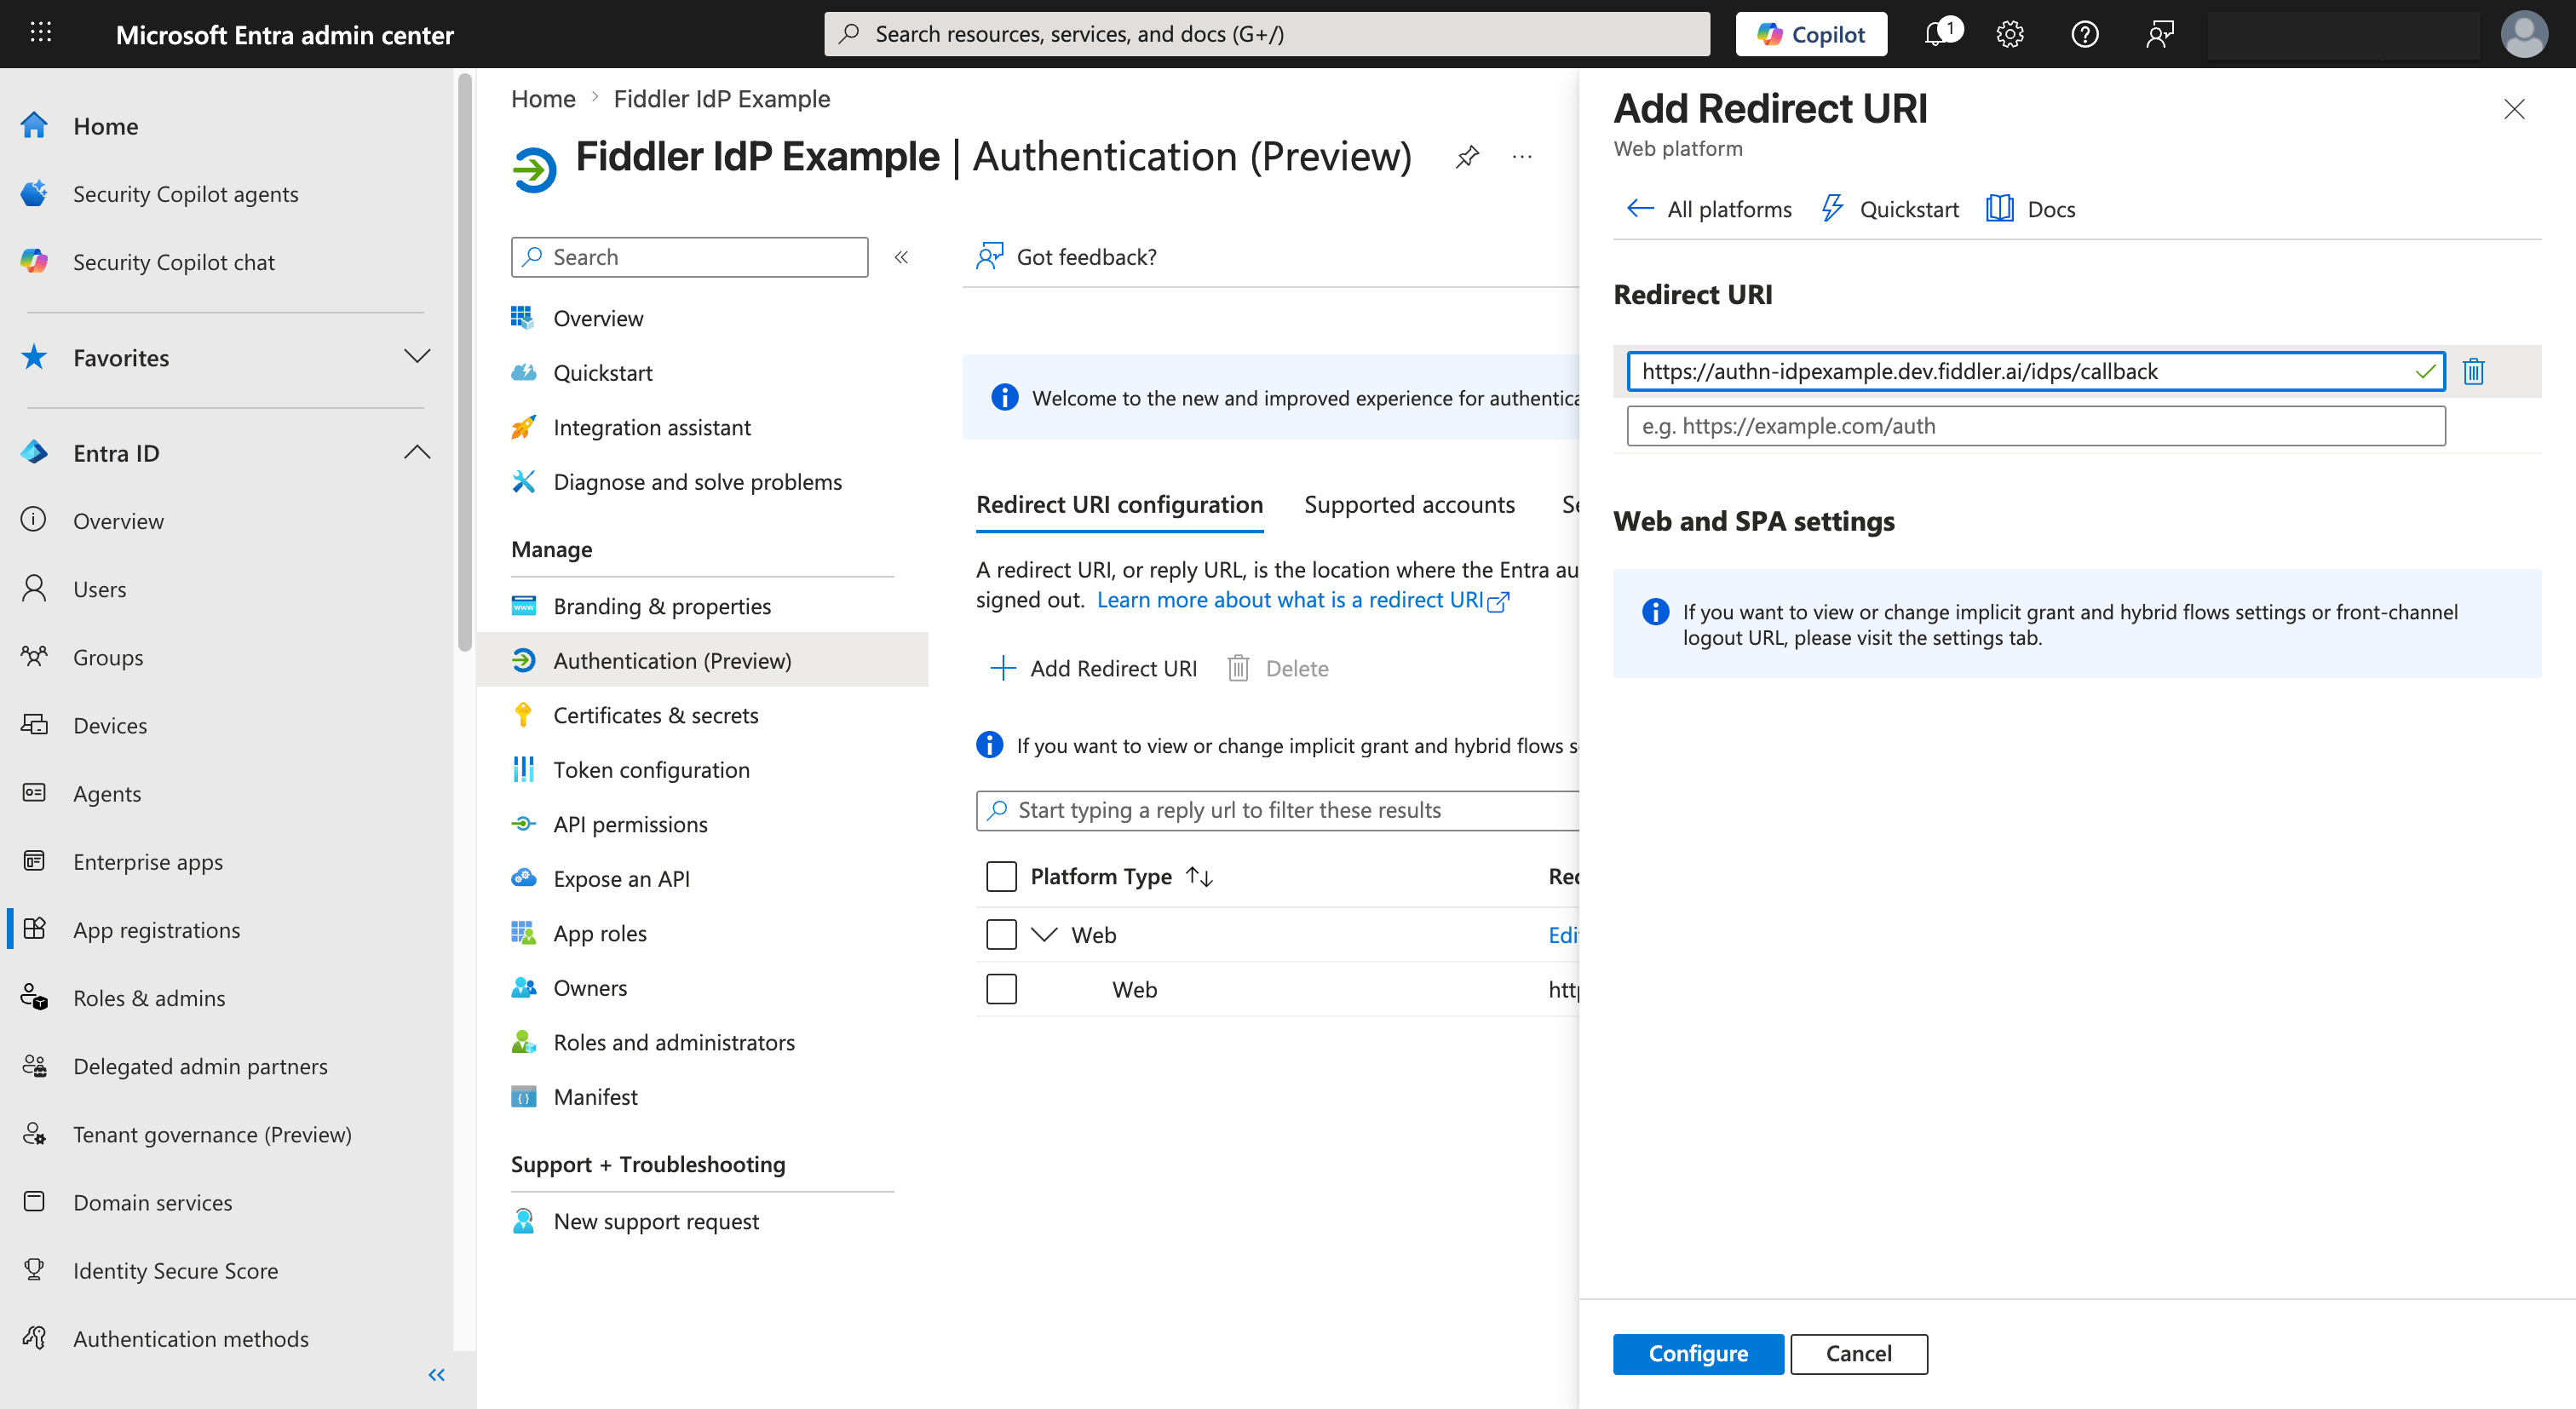Check the Web group row checkbox

pyautogui.click(x=1001, y=934)
